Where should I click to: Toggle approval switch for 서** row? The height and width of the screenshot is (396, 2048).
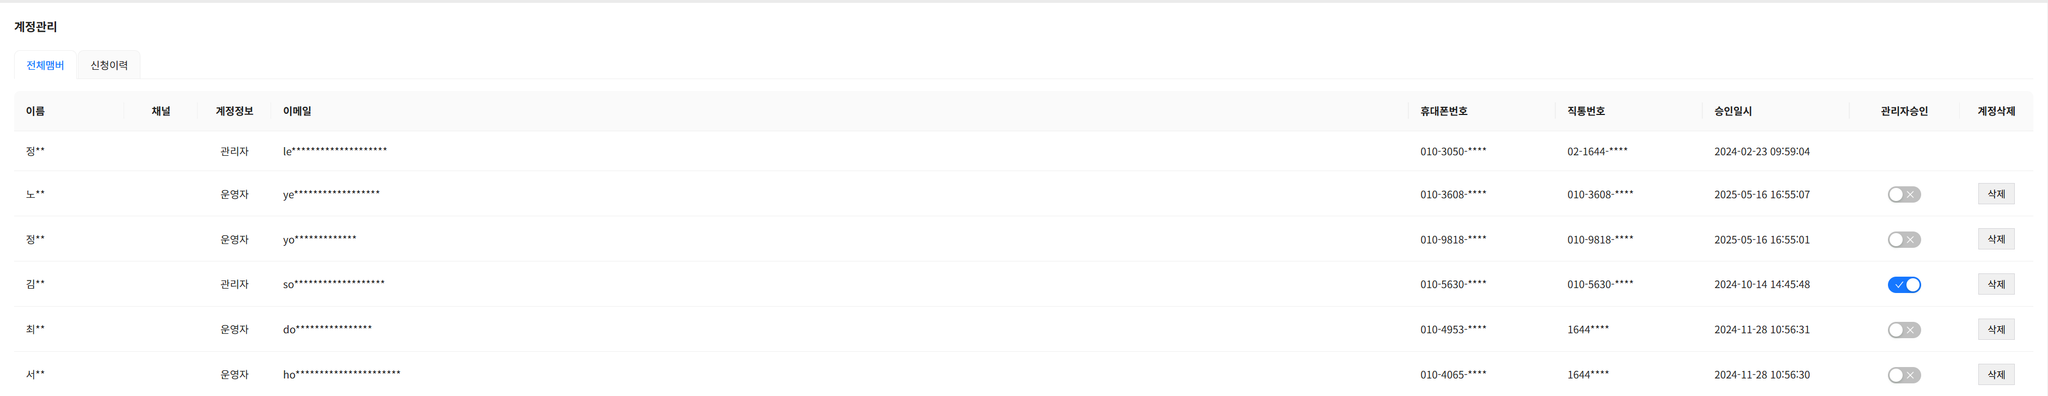(1904, 375)
